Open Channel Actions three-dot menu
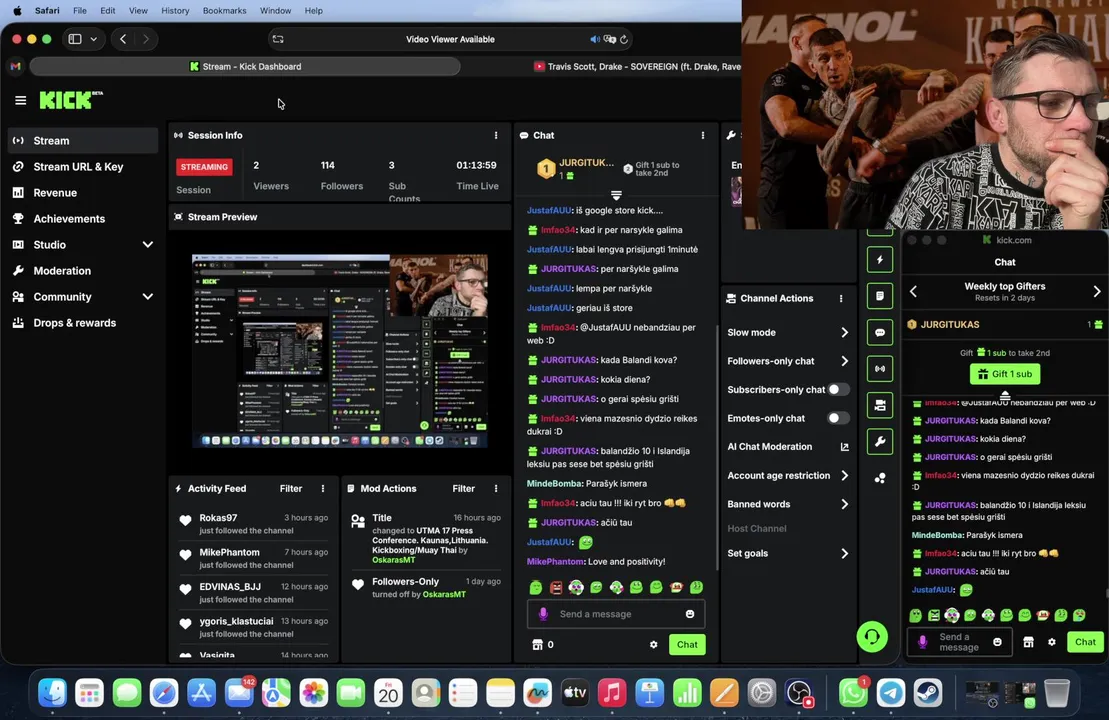This screenshot has width=1109, height=720. tap(841, 298)
